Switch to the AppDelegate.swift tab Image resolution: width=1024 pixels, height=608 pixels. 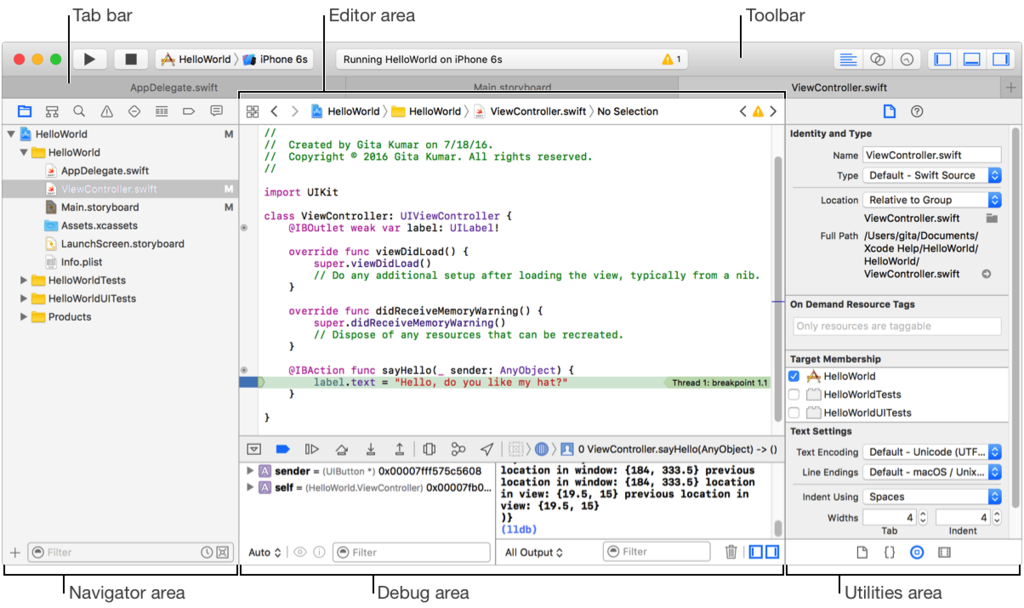click(x=173, y=88)
